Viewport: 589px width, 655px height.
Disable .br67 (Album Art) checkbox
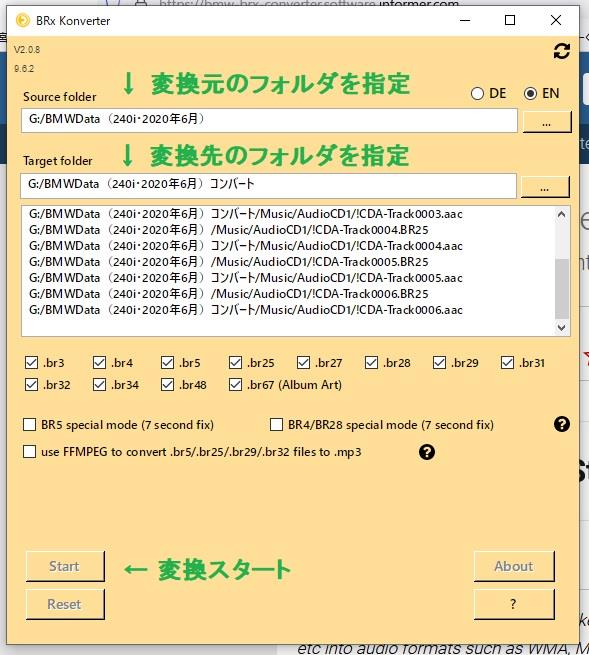click(236, 384)
